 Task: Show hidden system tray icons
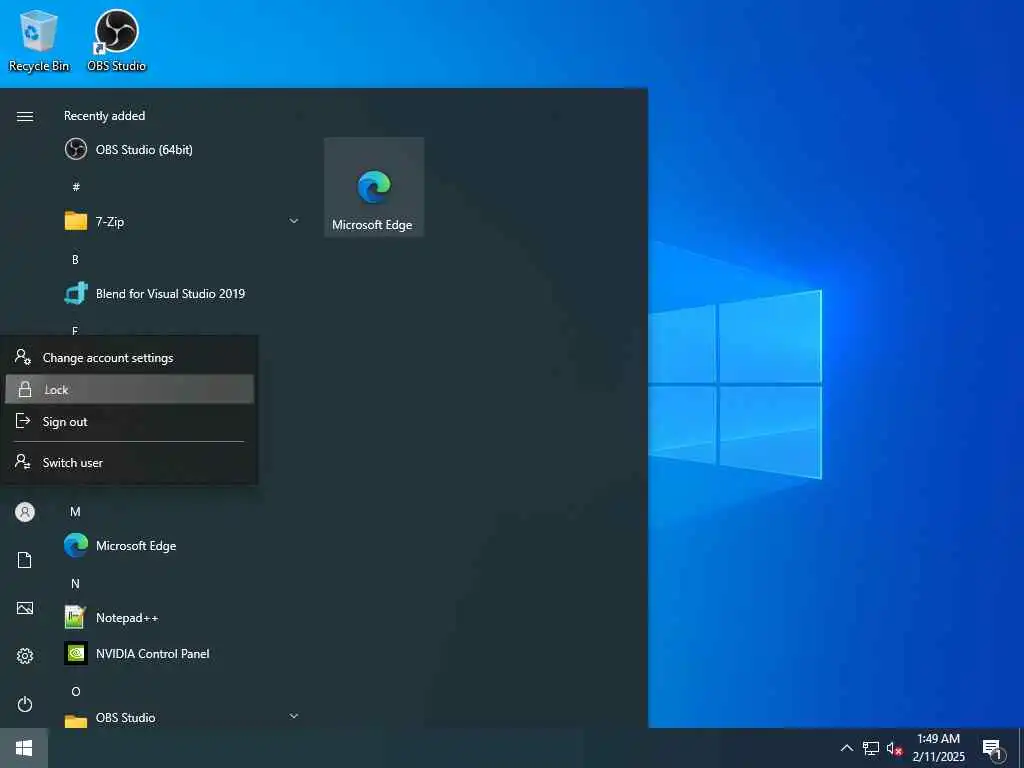846,748
